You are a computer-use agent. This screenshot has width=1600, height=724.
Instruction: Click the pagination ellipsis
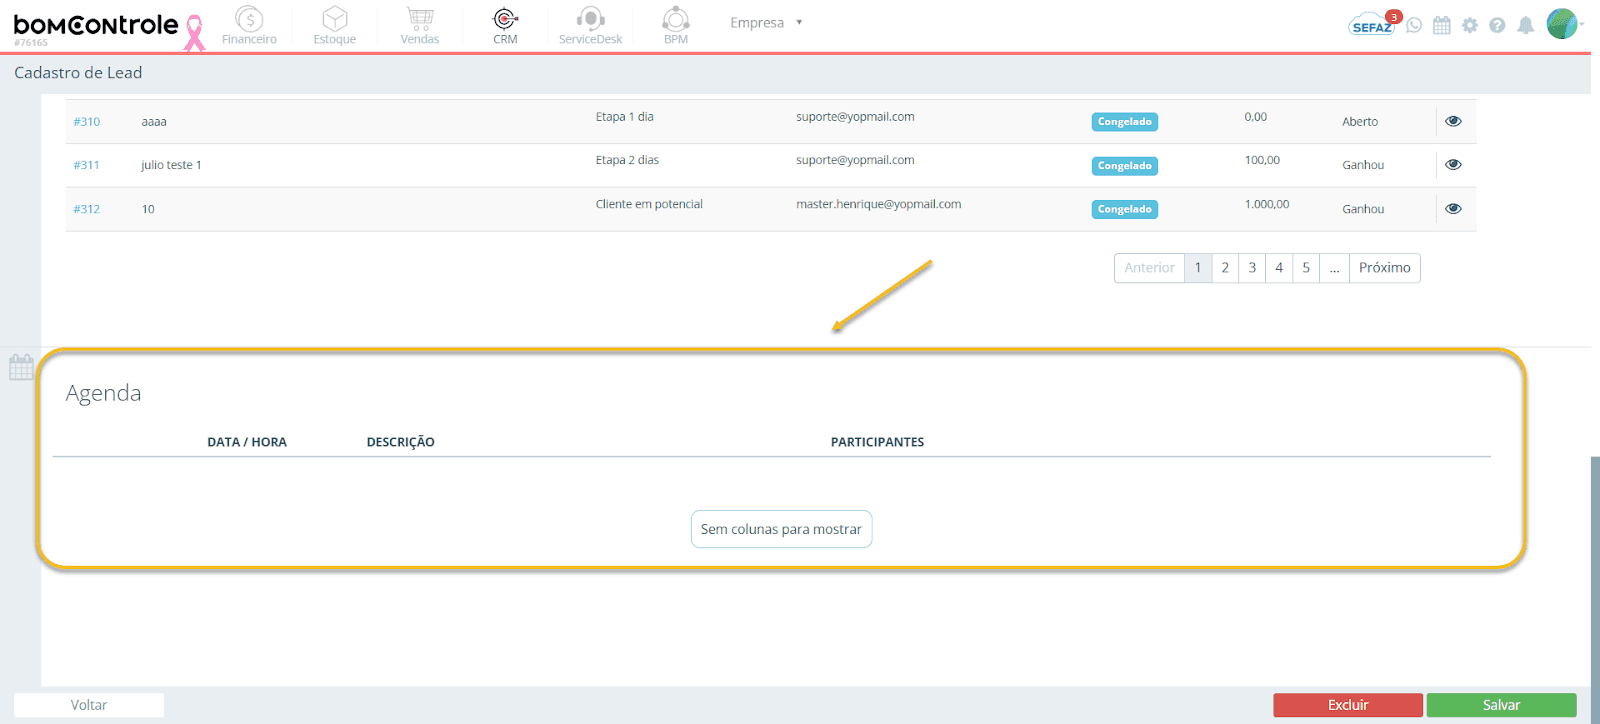[1334, 268]
